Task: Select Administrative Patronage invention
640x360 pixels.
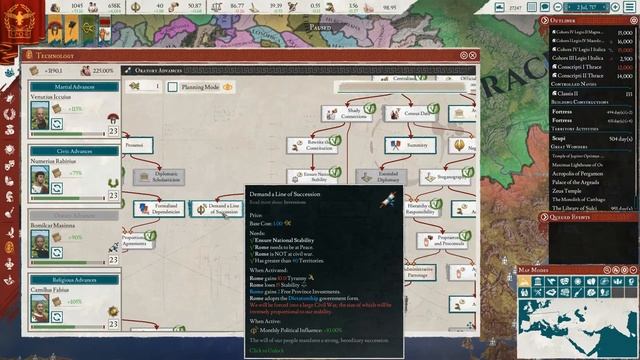Action: coord(419,272)
